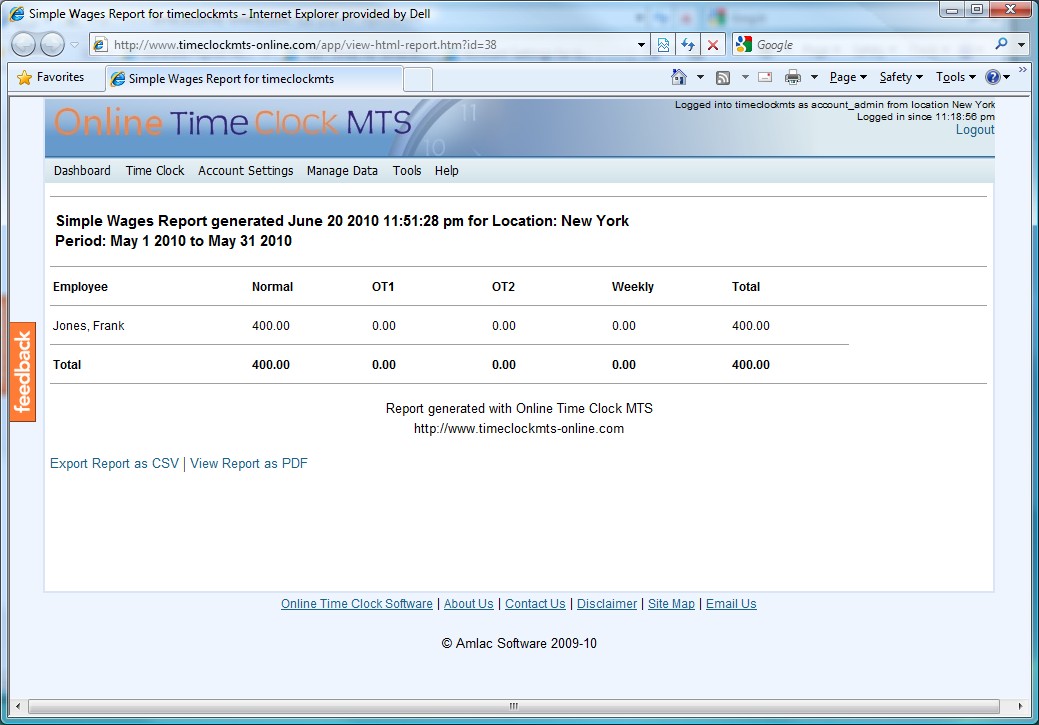Click the red Stop loading icon
The height and width of the screenshot is (725, 1039).
[x=713, y=45]
